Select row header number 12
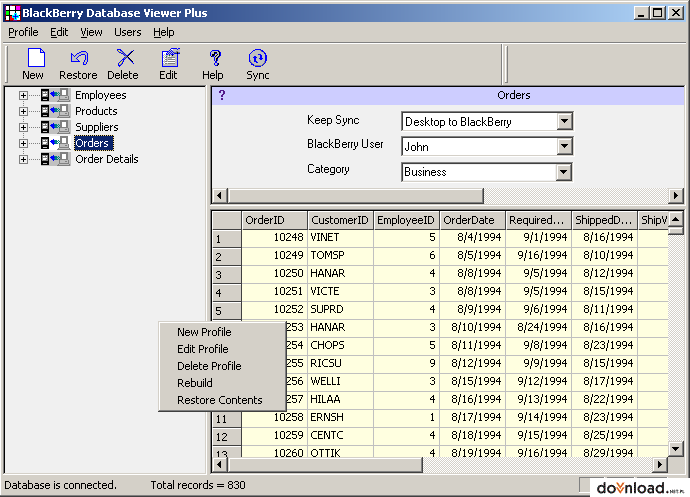 (x=227, y=436)
